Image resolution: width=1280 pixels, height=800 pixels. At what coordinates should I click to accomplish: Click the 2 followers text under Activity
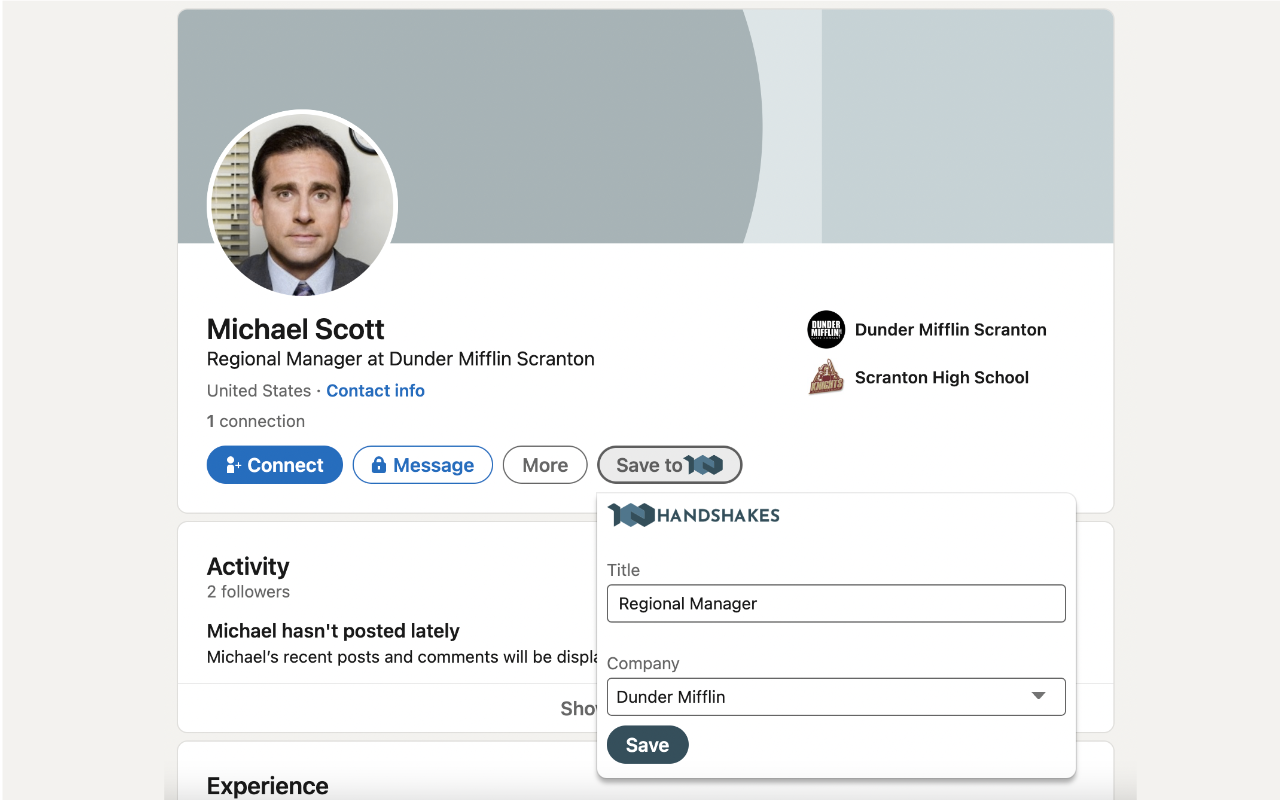(248, 592)
